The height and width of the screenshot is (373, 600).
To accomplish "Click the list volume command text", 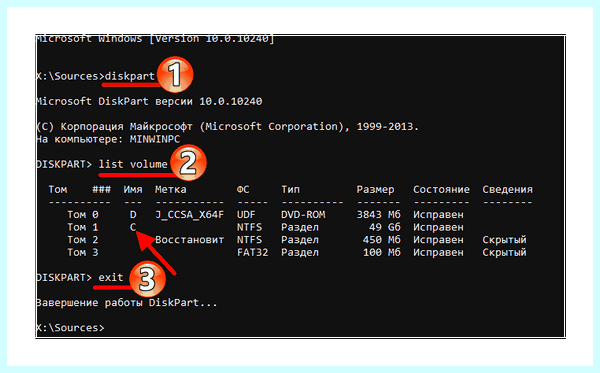I will coord(133,164).
